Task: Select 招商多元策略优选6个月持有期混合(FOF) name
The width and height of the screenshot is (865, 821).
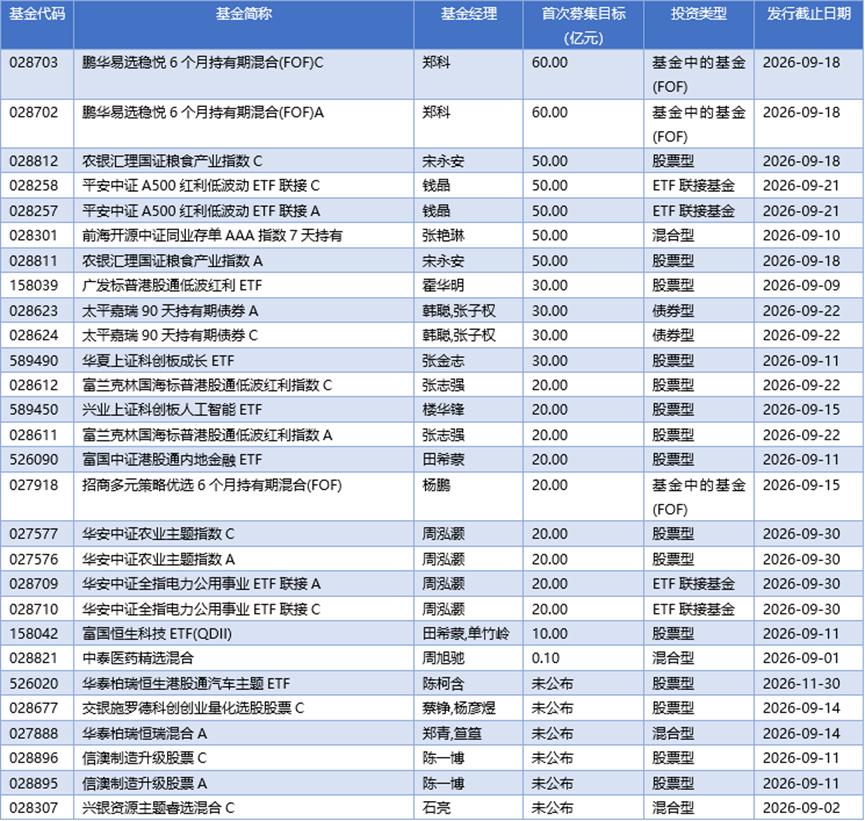Action: click(212, 486)
